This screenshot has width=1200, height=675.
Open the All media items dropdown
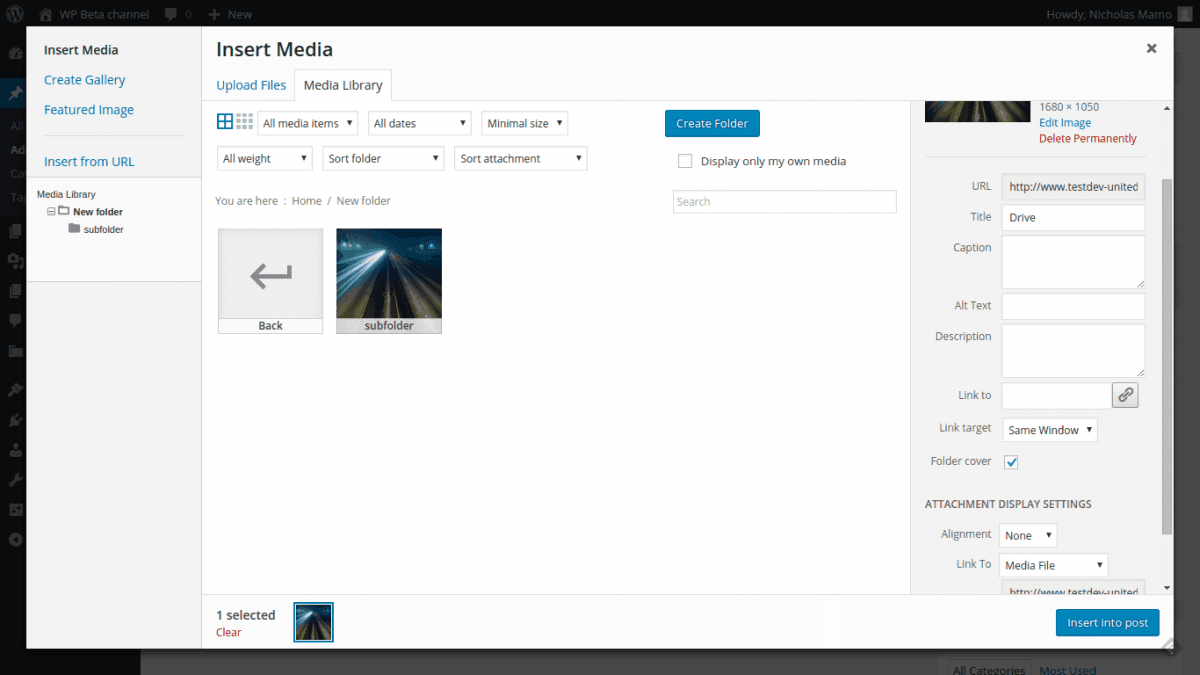[308, 123]
